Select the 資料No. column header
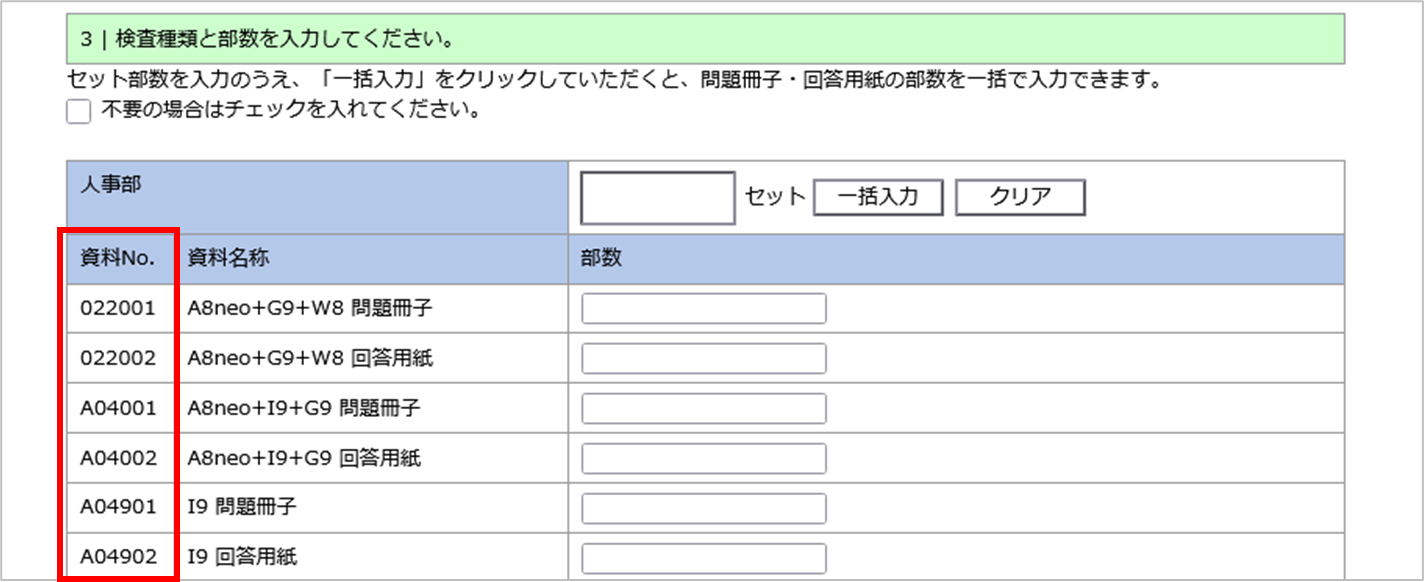Viewport: 1424px width, 582px height. point(118,259)
